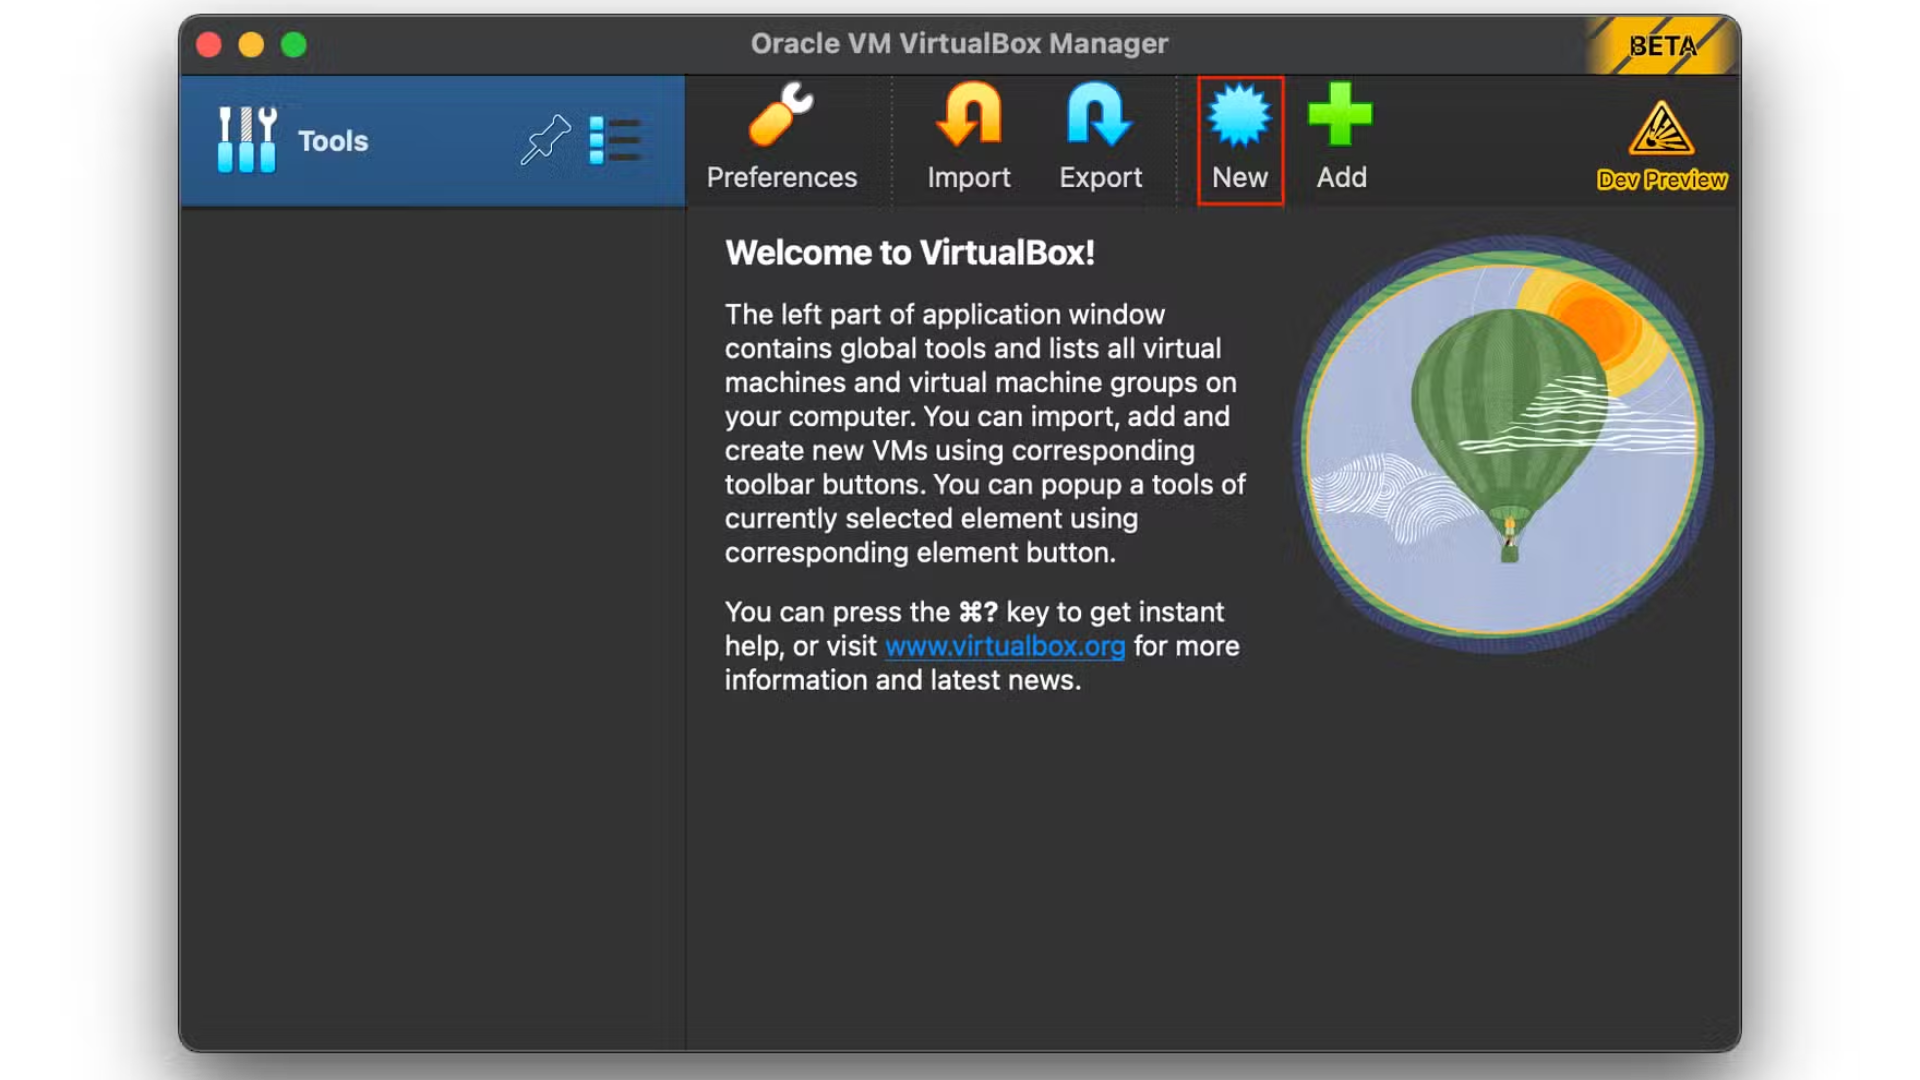This screenshot has height=1080, width=1920.
Task: Open the www.virtualbox.org link
Action: tap(1005, 646)
